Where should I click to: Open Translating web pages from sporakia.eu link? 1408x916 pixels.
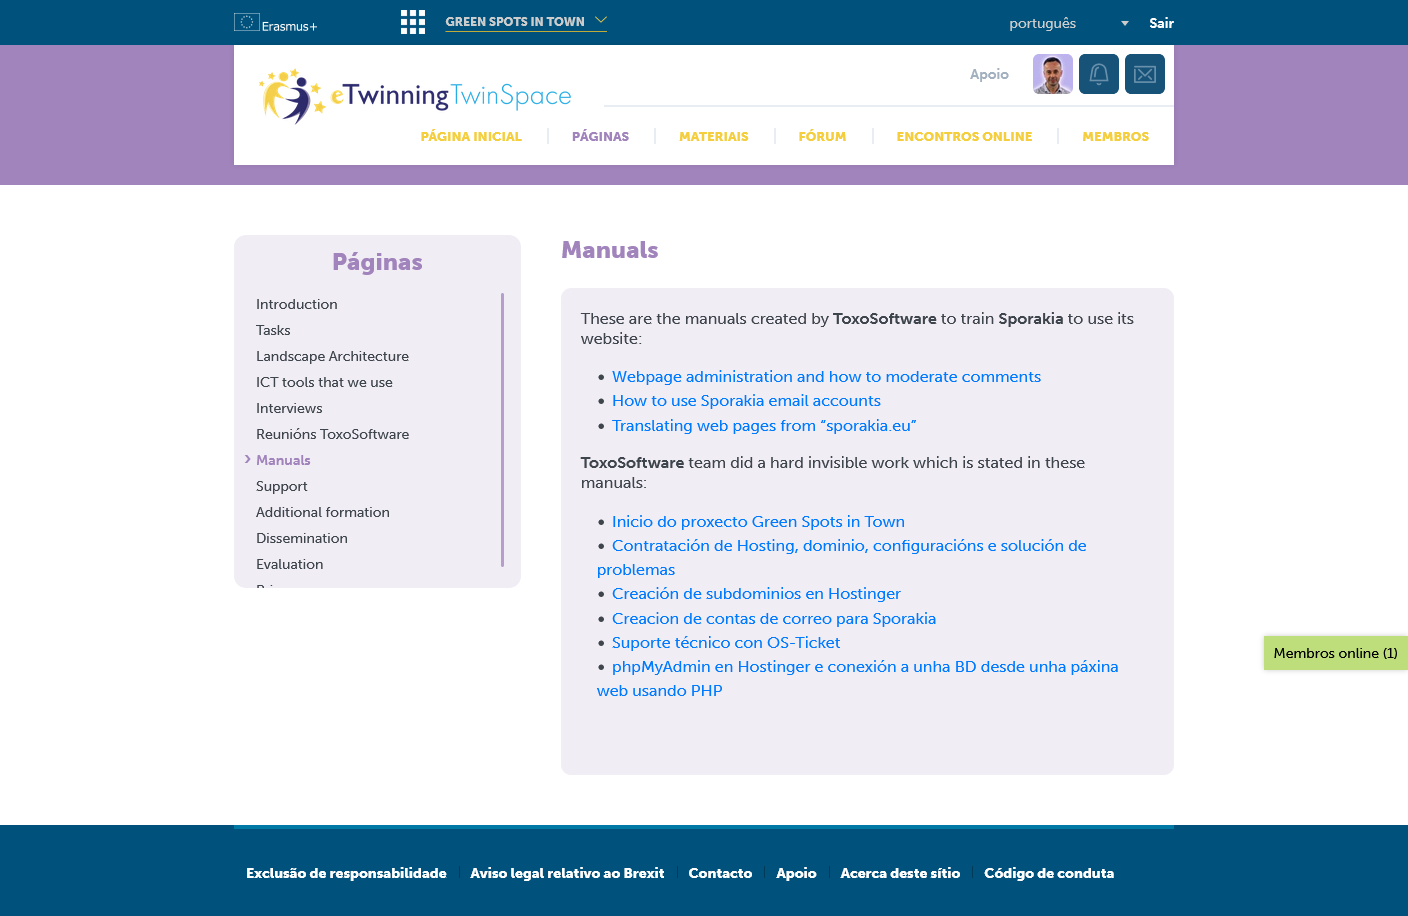pos(764,426)
